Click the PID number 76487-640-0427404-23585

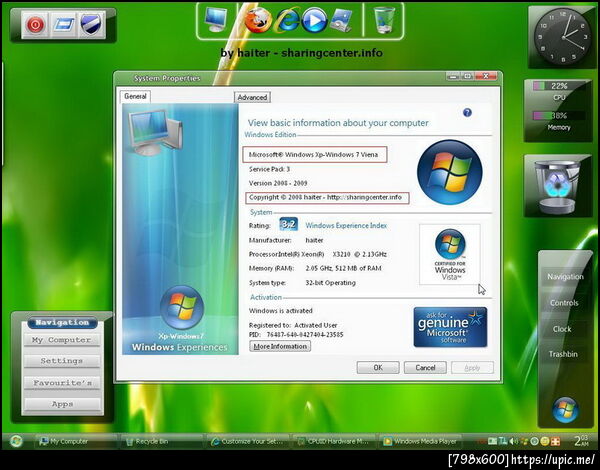305,335
